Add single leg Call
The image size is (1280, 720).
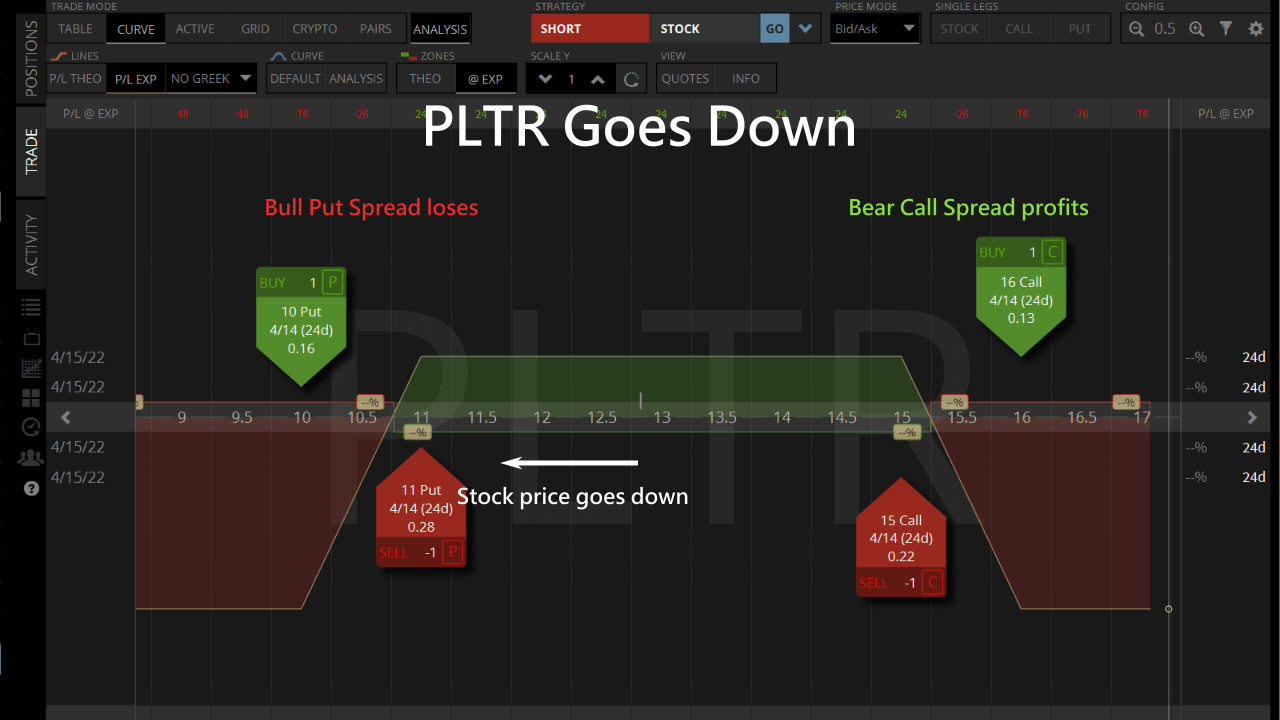[1020, 29]
